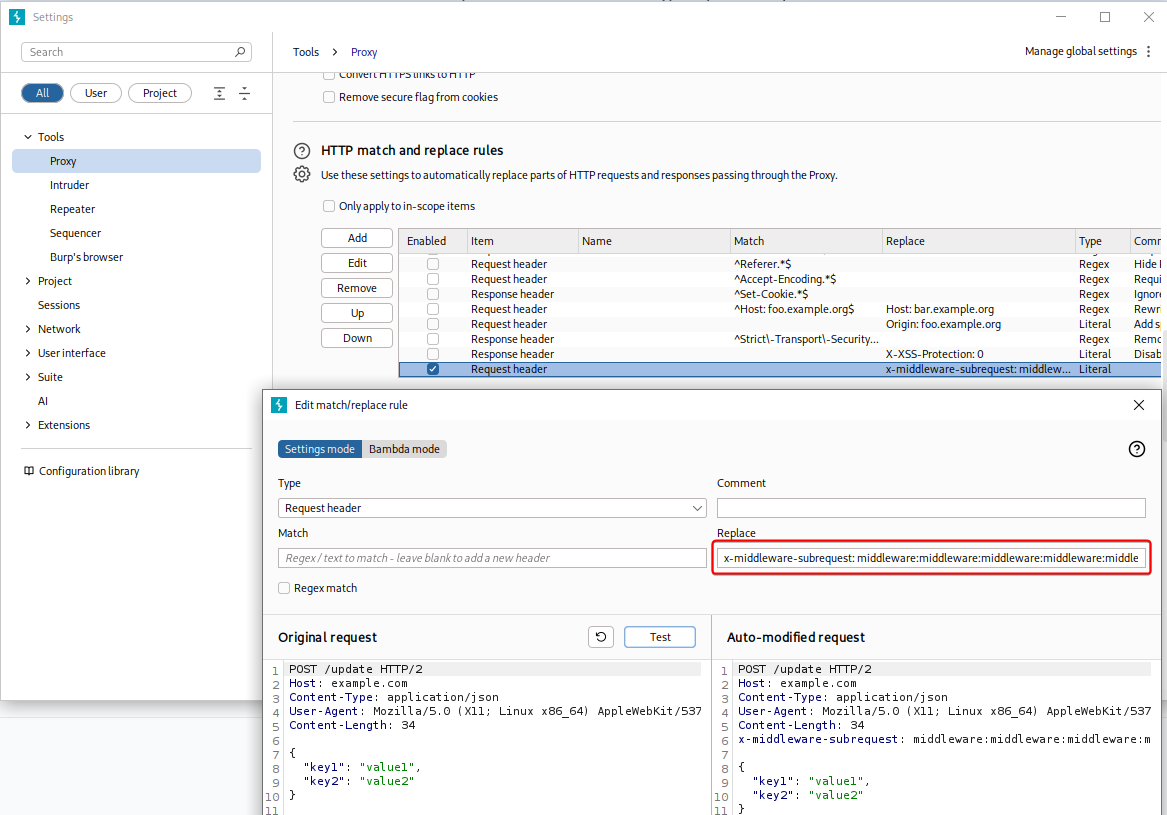Click the reset arrow icon next to Test
This screenshot has width=1167, height=815.
(x=600, y=637)
